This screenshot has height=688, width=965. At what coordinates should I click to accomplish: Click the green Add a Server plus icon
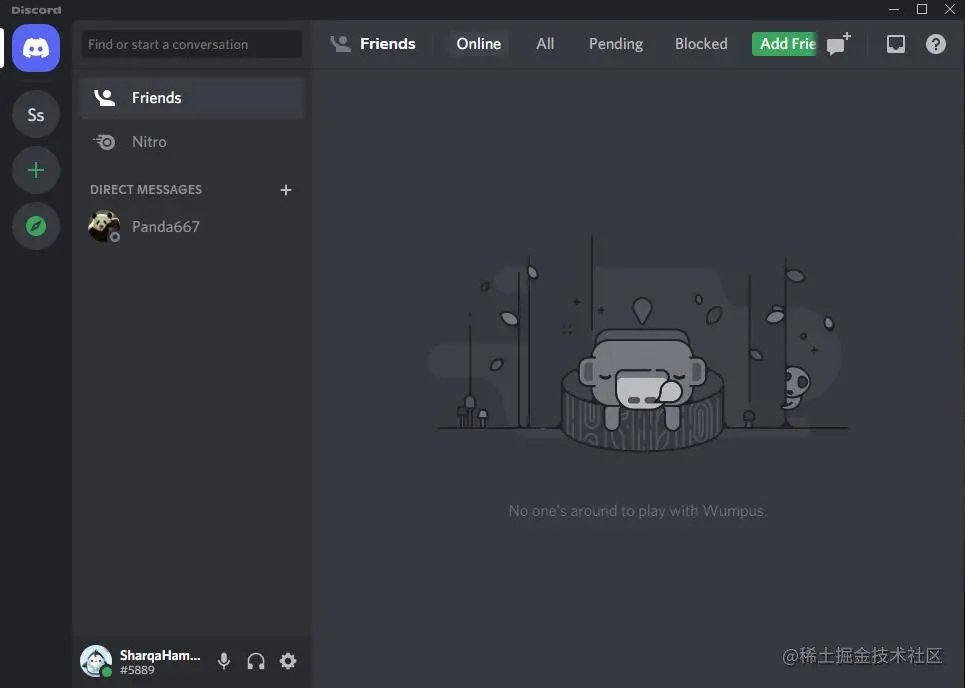[x=35, y=170]
